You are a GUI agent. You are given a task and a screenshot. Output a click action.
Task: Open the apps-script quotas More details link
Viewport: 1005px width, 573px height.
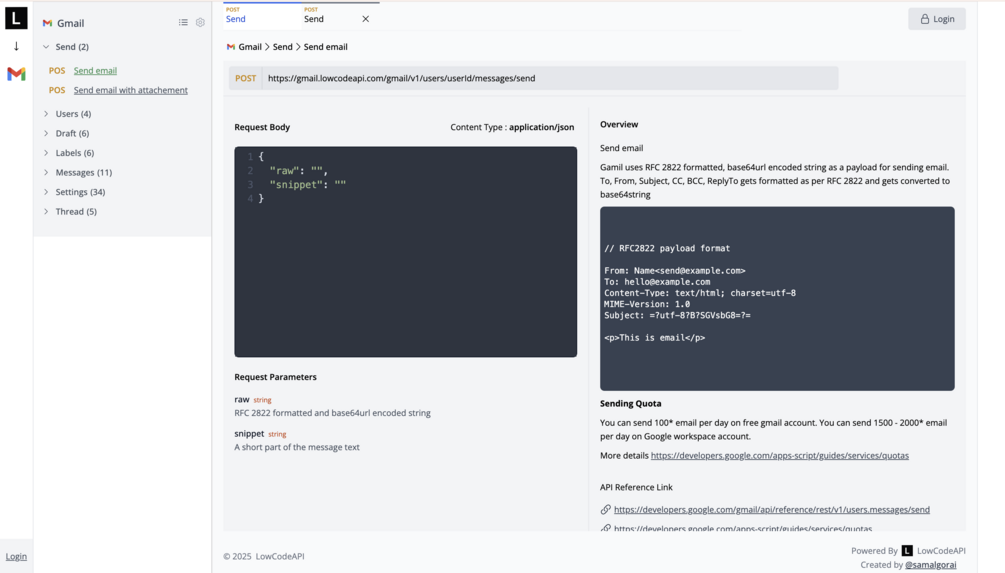tap(779, 455)
